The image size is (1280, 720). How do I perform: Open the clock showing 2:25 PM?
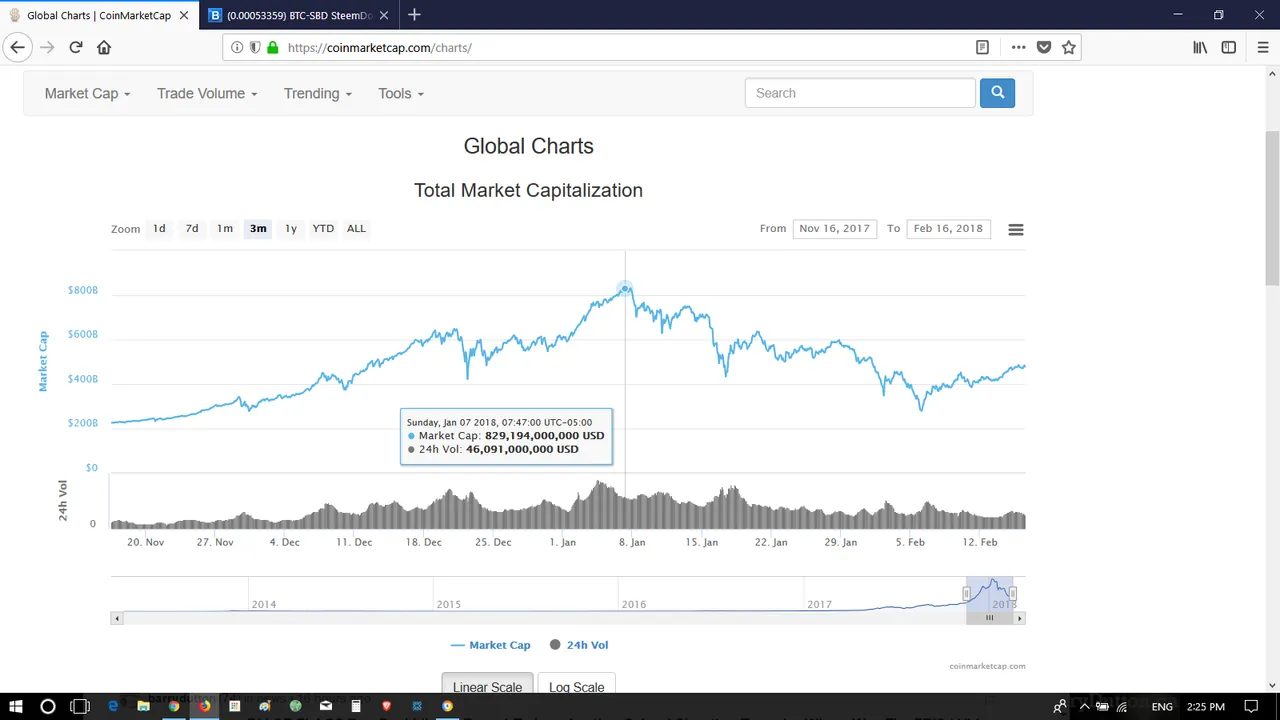(x=1205, y=706)
